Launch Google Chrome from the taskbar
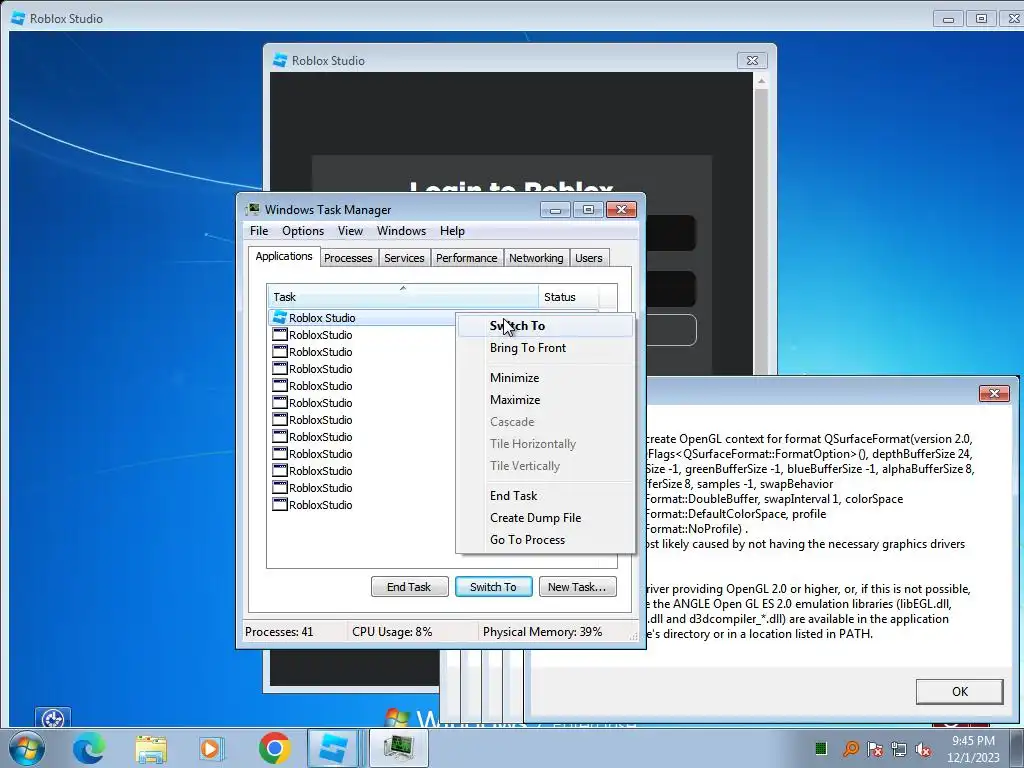This screenshot has height=768, width=1024. point(274,748)
